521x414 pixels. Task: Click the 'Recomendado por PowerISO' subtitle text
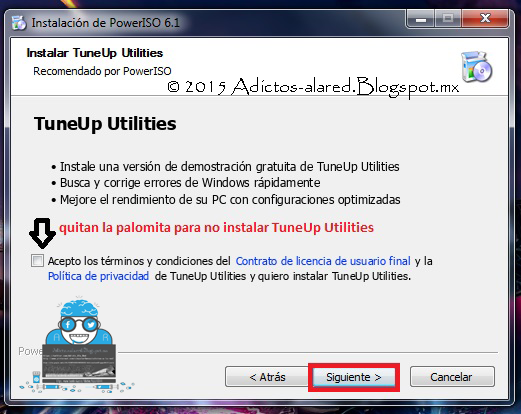[102, 71]
